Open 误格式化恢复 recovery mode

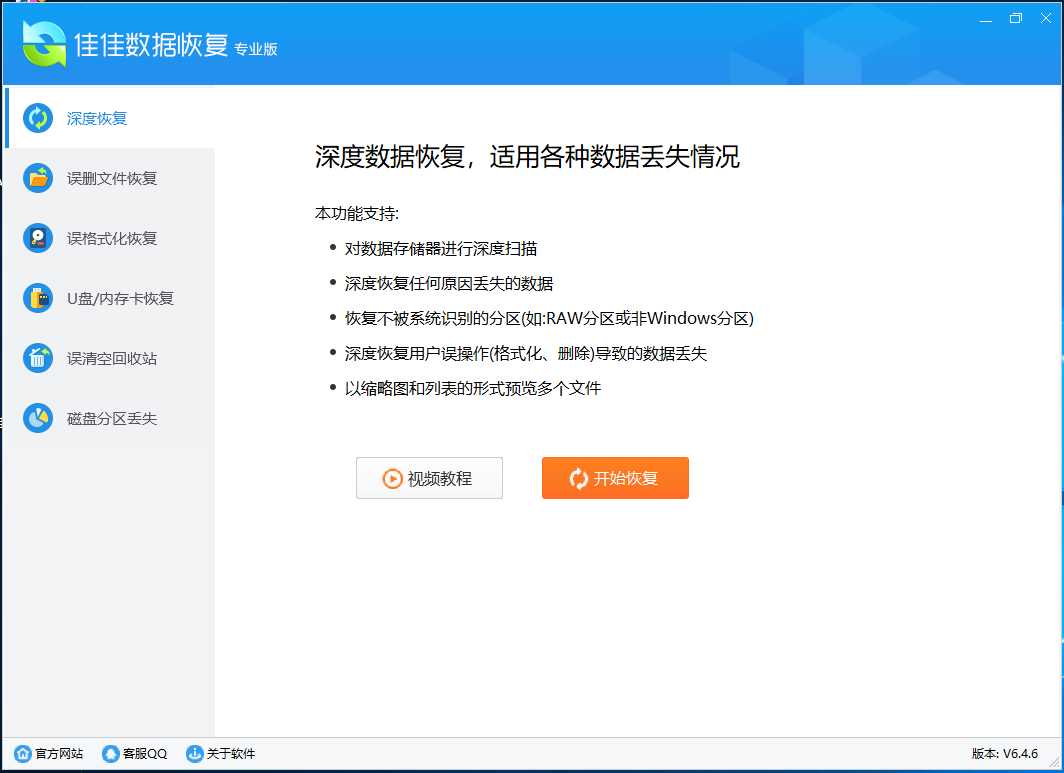[x=110, y=238]
